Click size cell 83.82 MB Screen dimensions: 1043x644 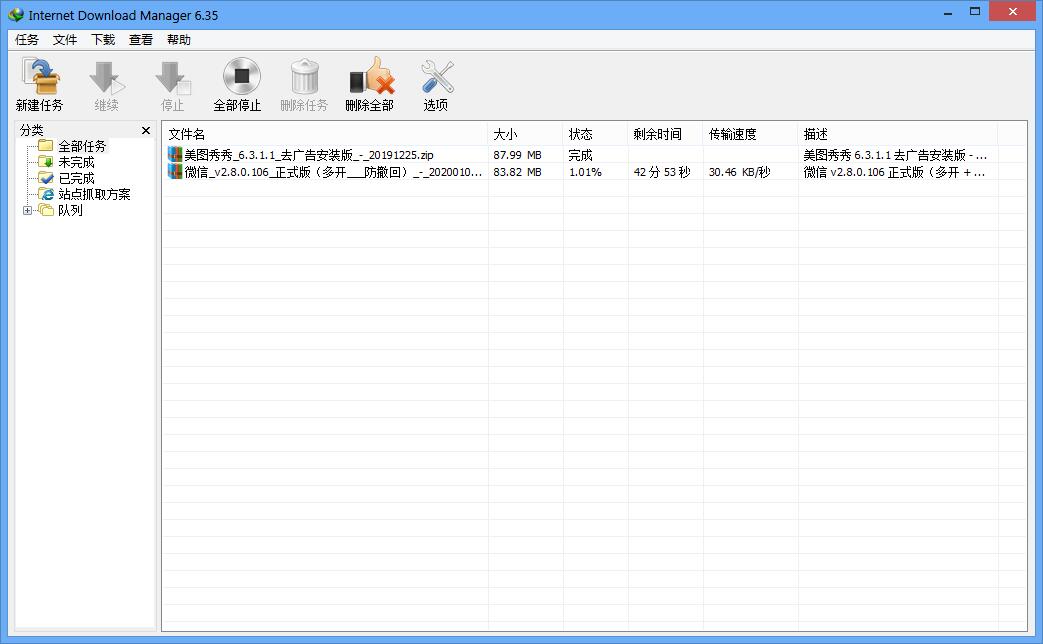pos(518,172)
